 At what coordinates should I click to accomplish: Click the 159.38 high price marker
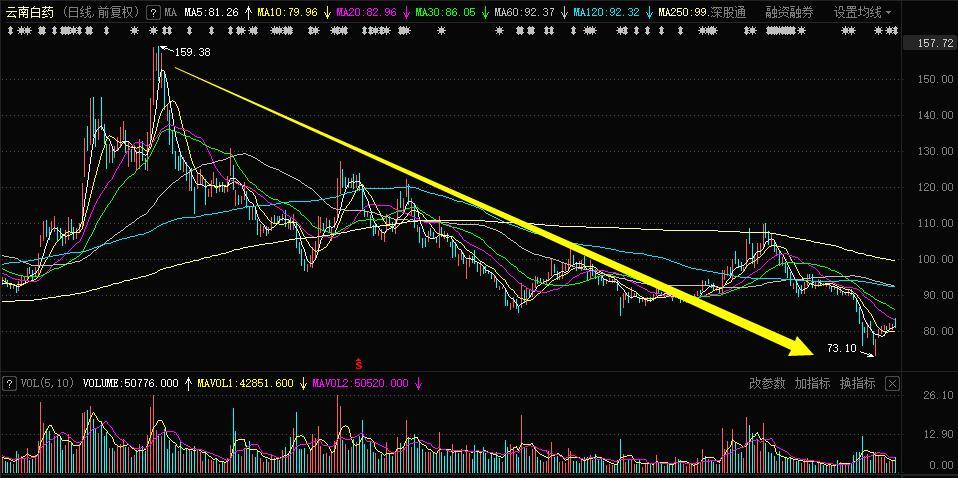[x=191, y=52]
